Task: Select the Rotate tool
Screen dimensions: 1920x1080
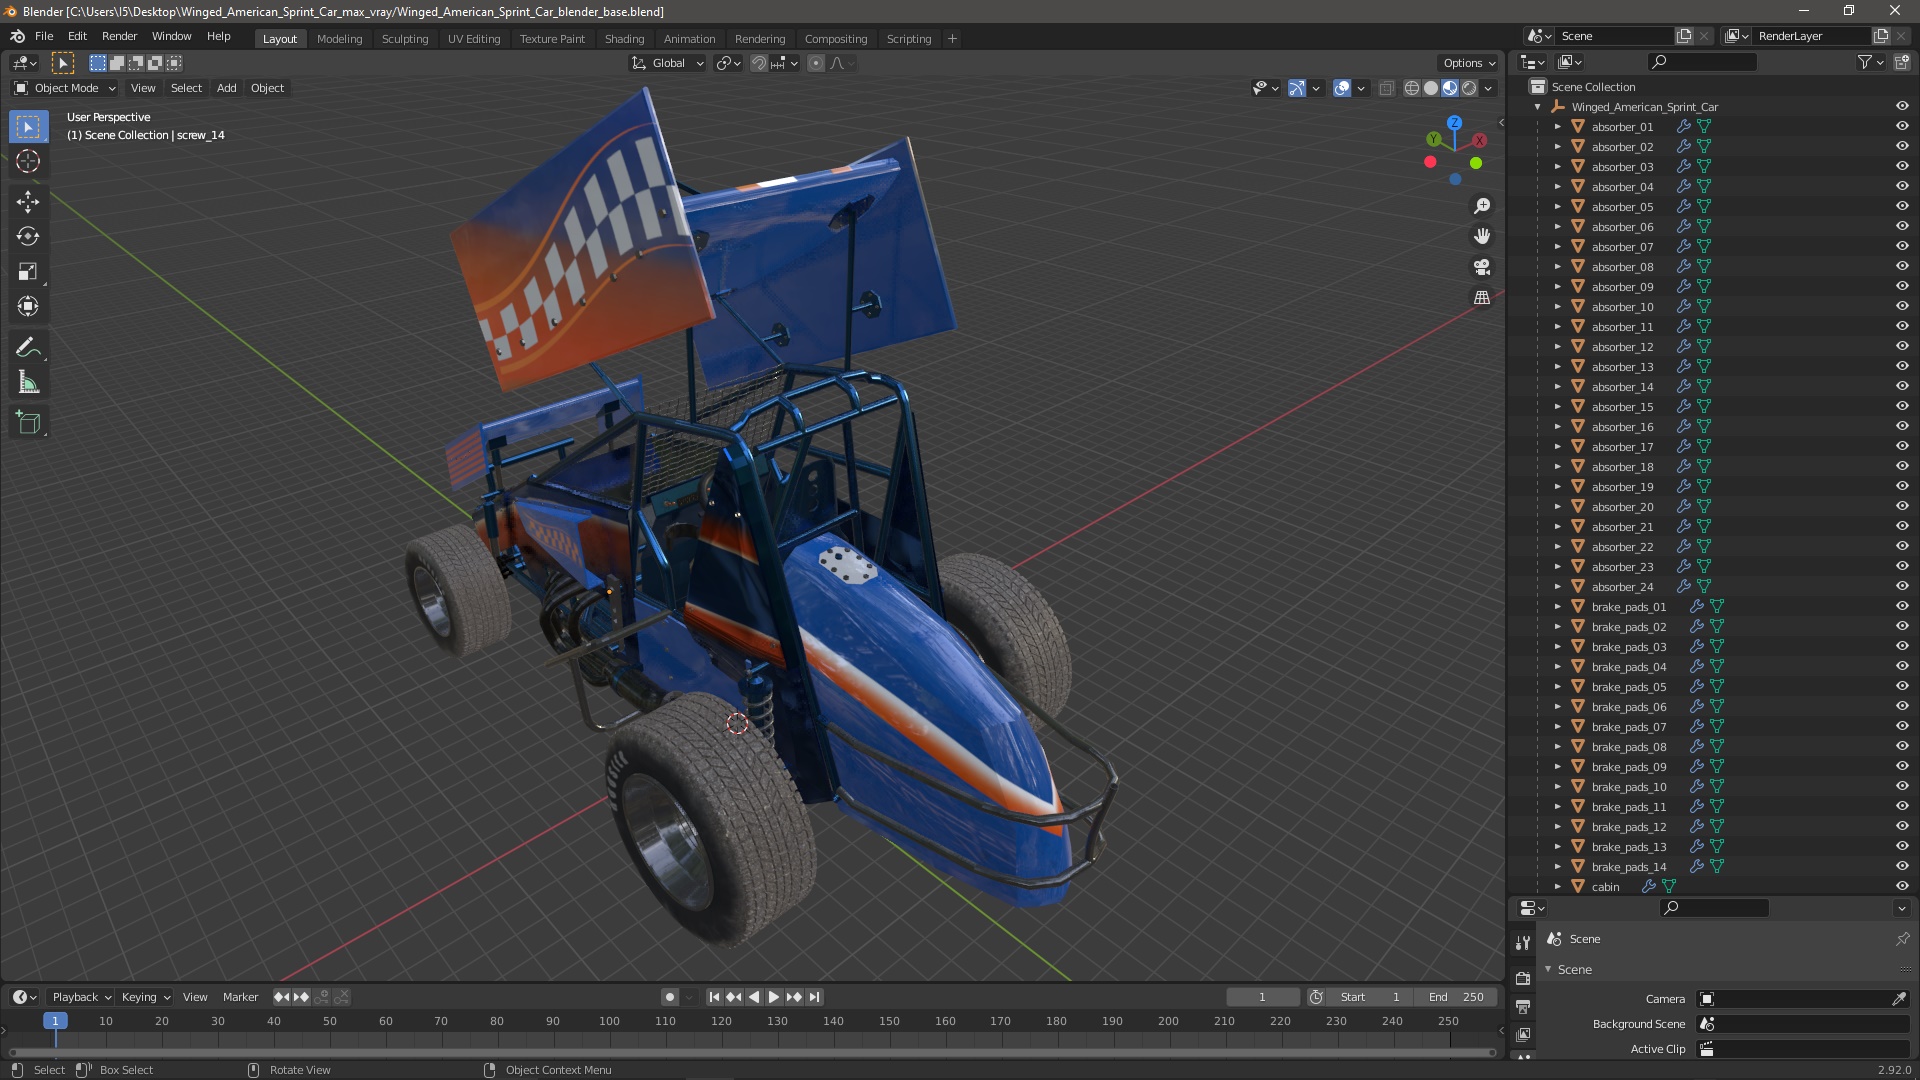Action: (28, 236)
